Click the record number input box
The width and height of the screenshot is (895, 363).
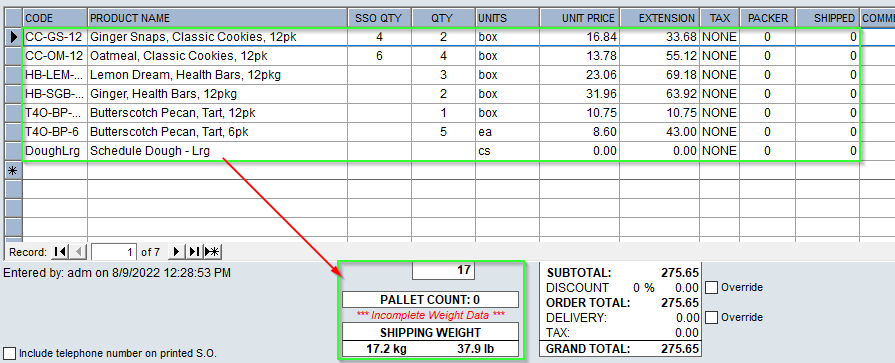(x=114, y=252)
